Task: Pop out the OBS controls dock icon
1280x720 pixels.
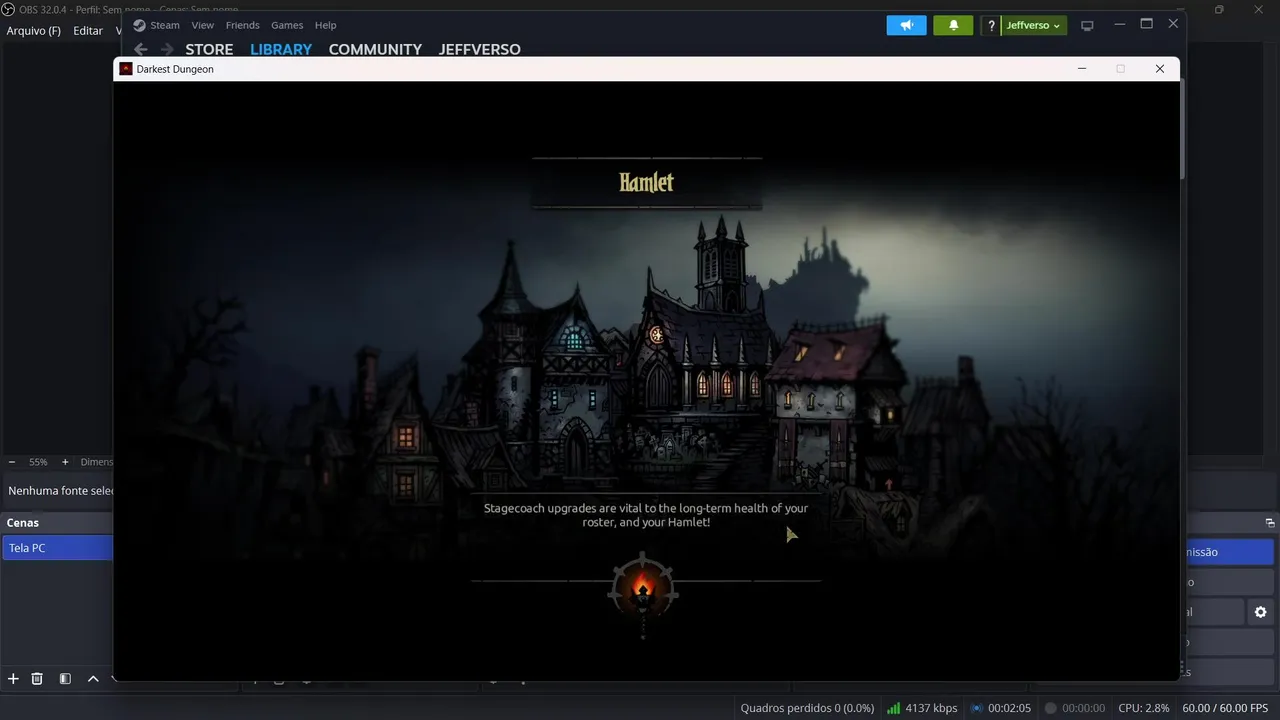Action: tap(1270, 523)
